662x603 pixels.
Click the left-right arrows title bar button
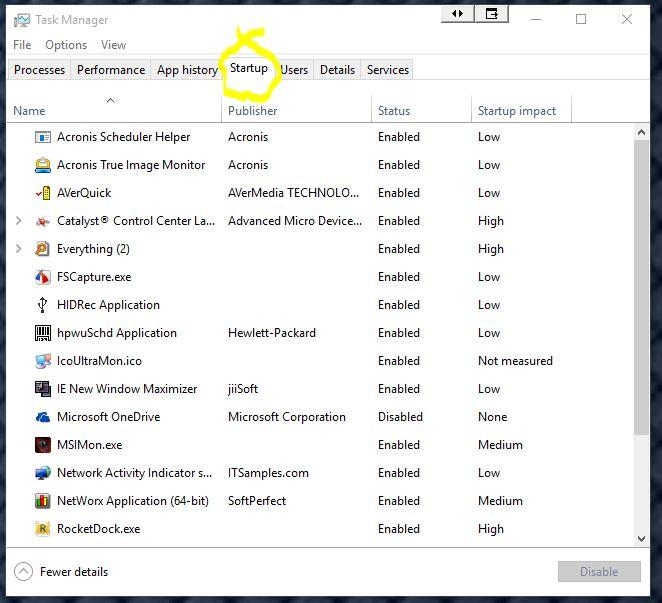point(457,14)
